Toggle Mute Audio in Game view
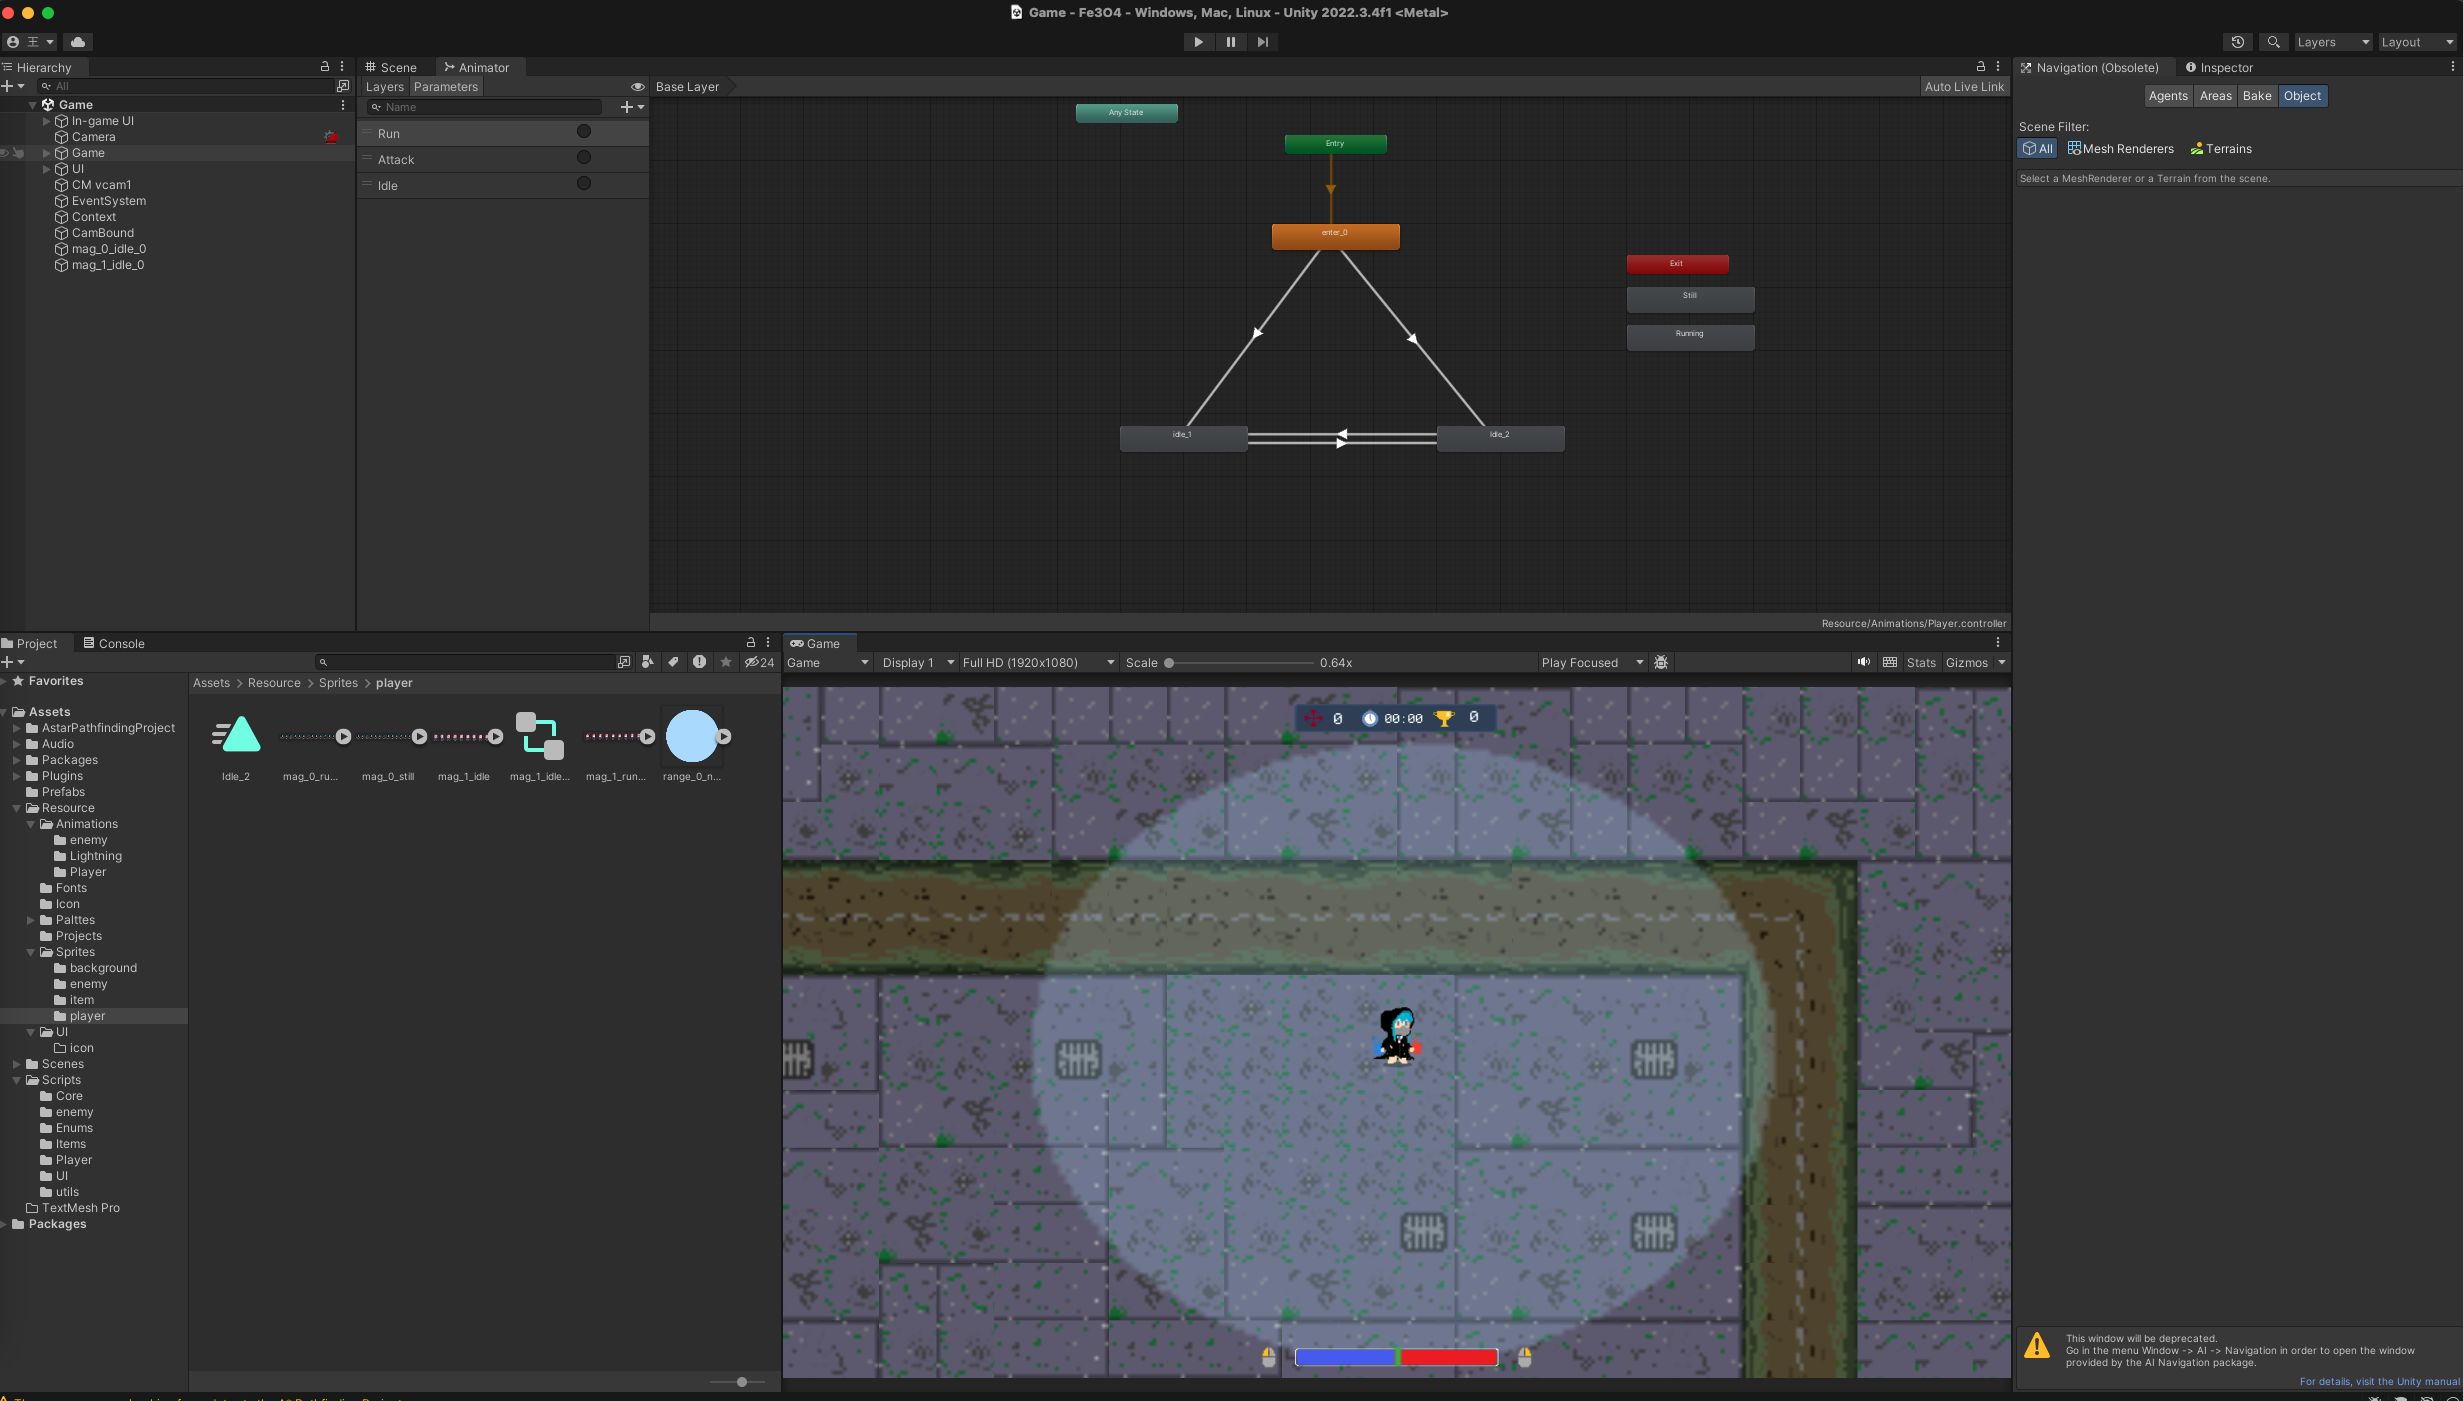2463x1401 pixels. coord(1863,662)
